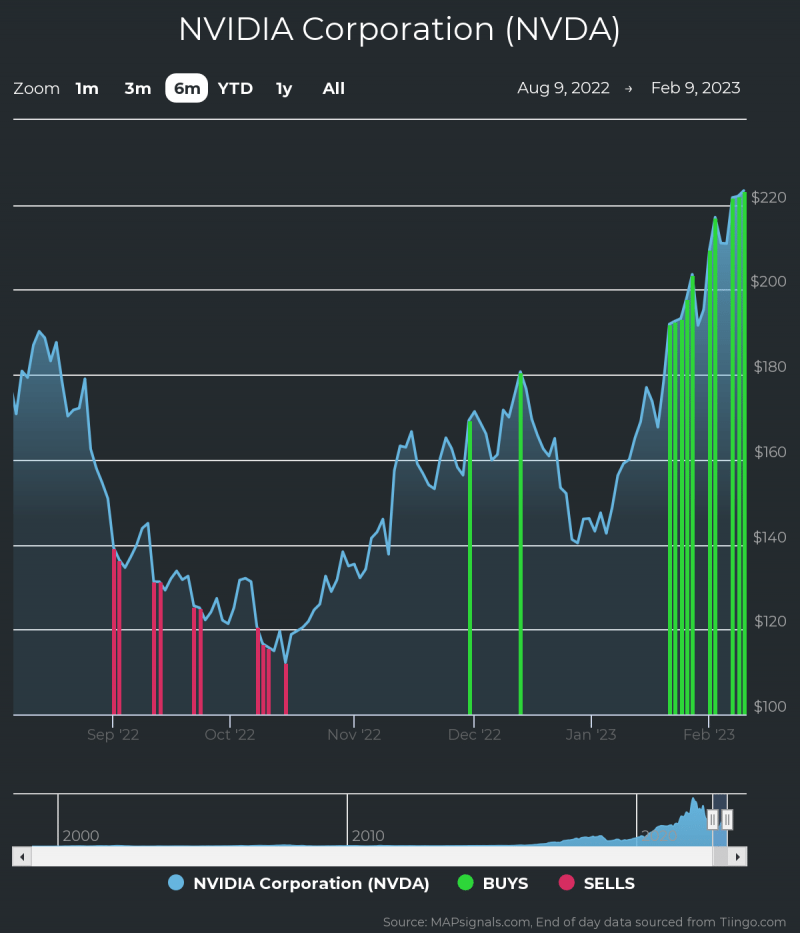The height and width of the screenshot is (933, 800).
Task: Select the 3m zoom range
Action: coord(138,89)
